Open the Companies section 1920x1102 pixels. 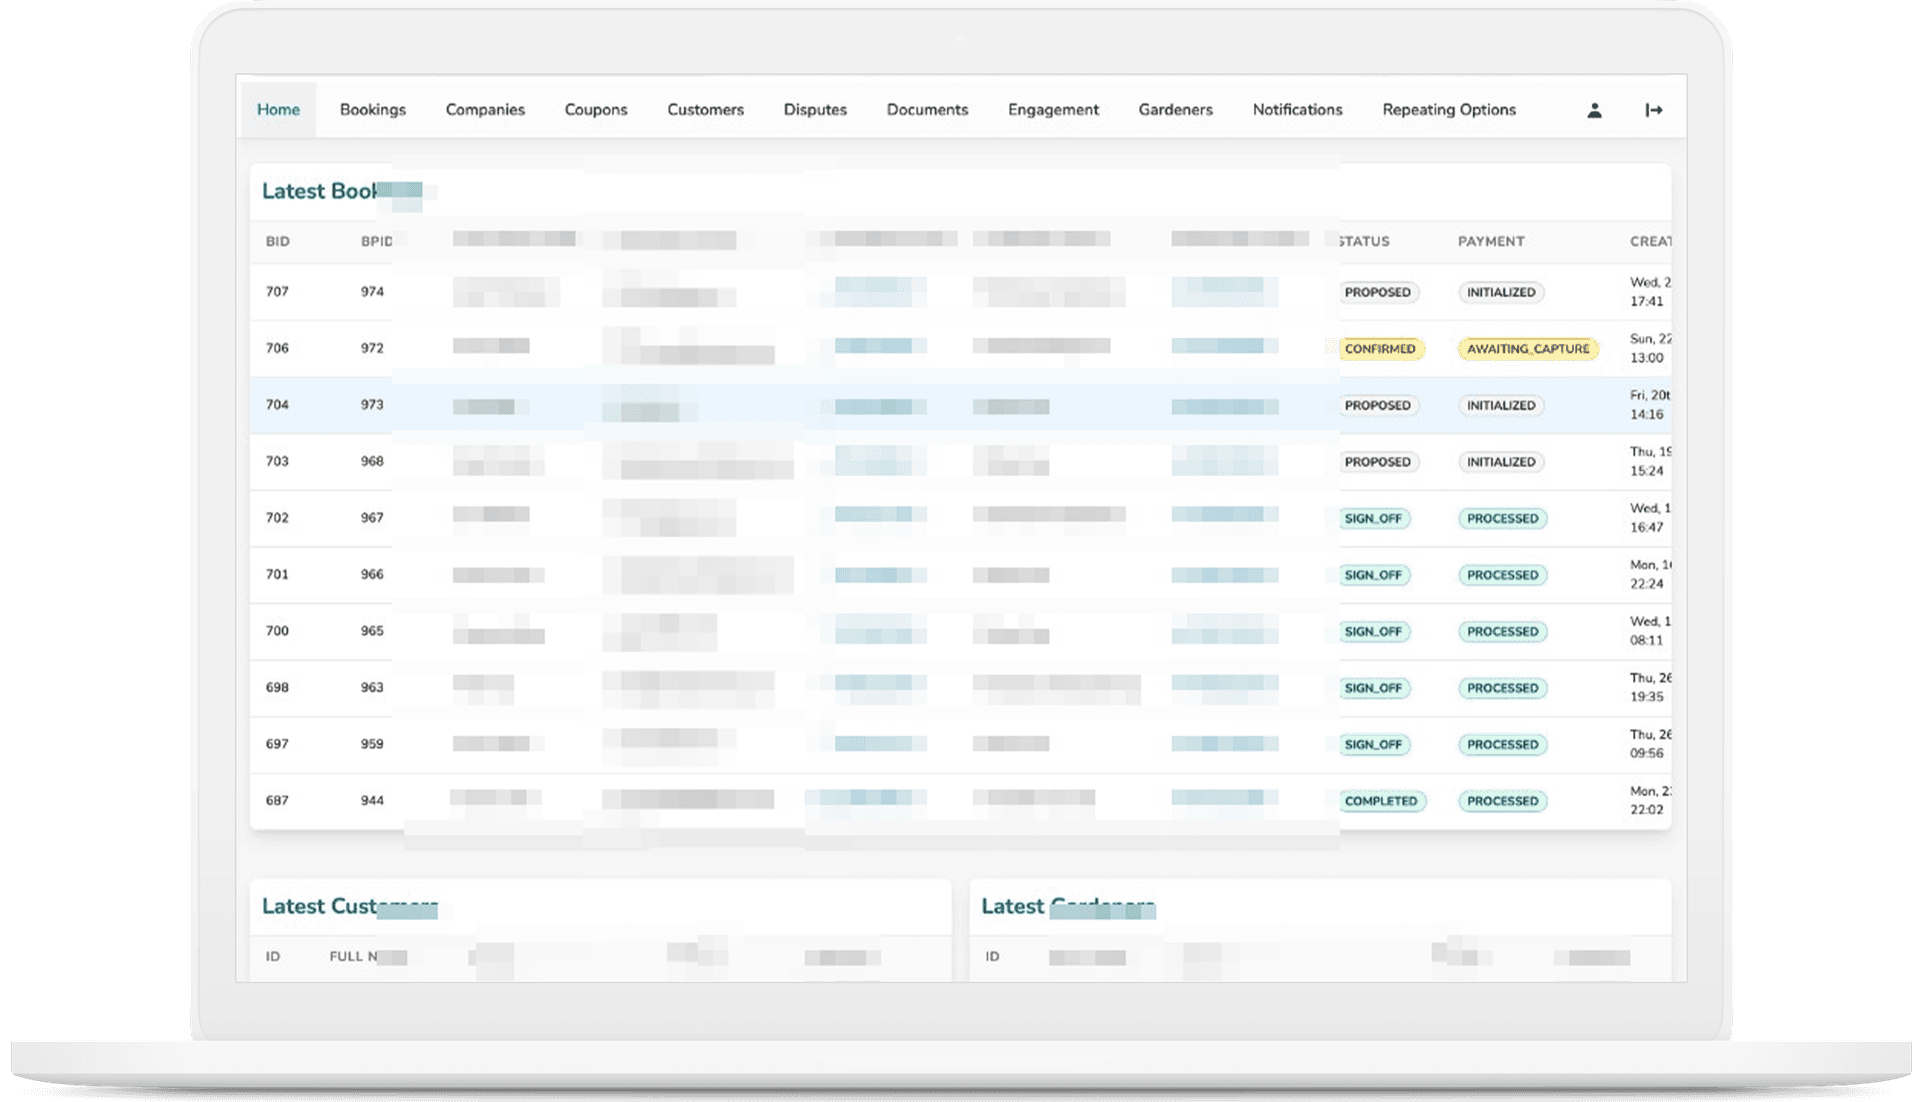485,110
